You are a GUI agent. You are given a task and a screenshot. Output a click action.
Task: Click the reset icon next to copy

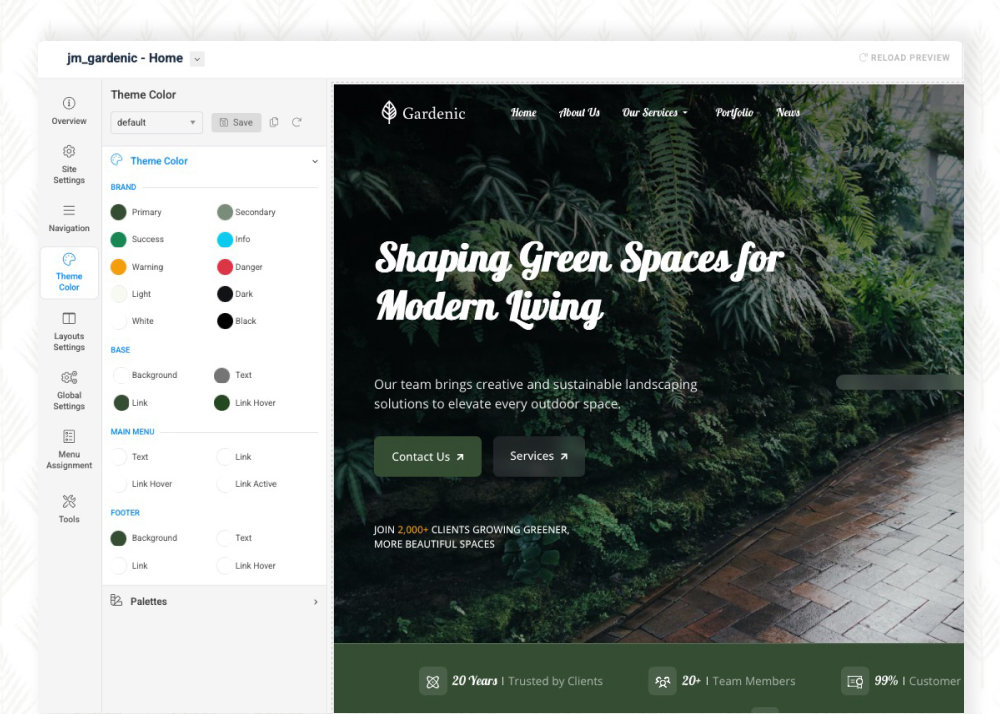(297, 122)
